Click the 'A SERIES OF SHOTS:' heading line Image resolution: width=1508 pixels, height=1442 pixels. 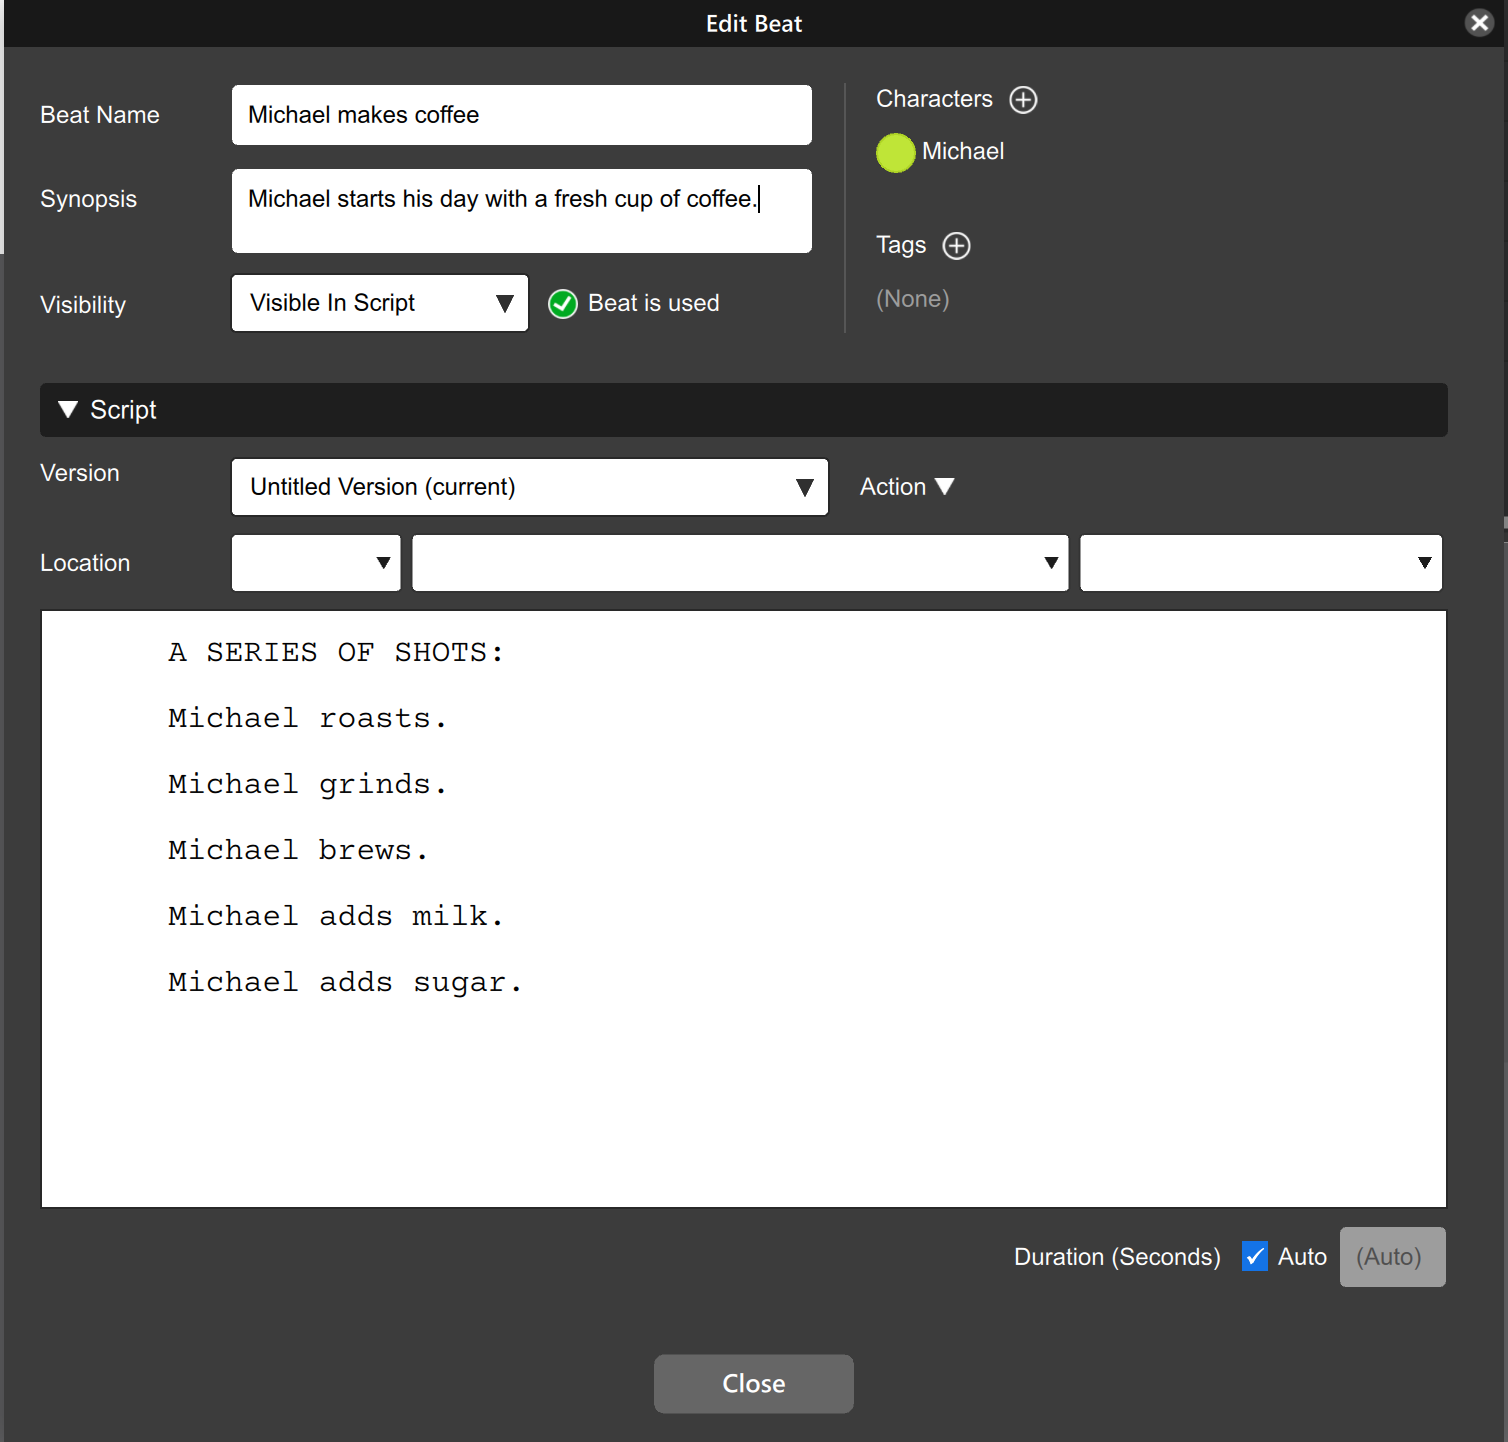[x=336, y=652]
